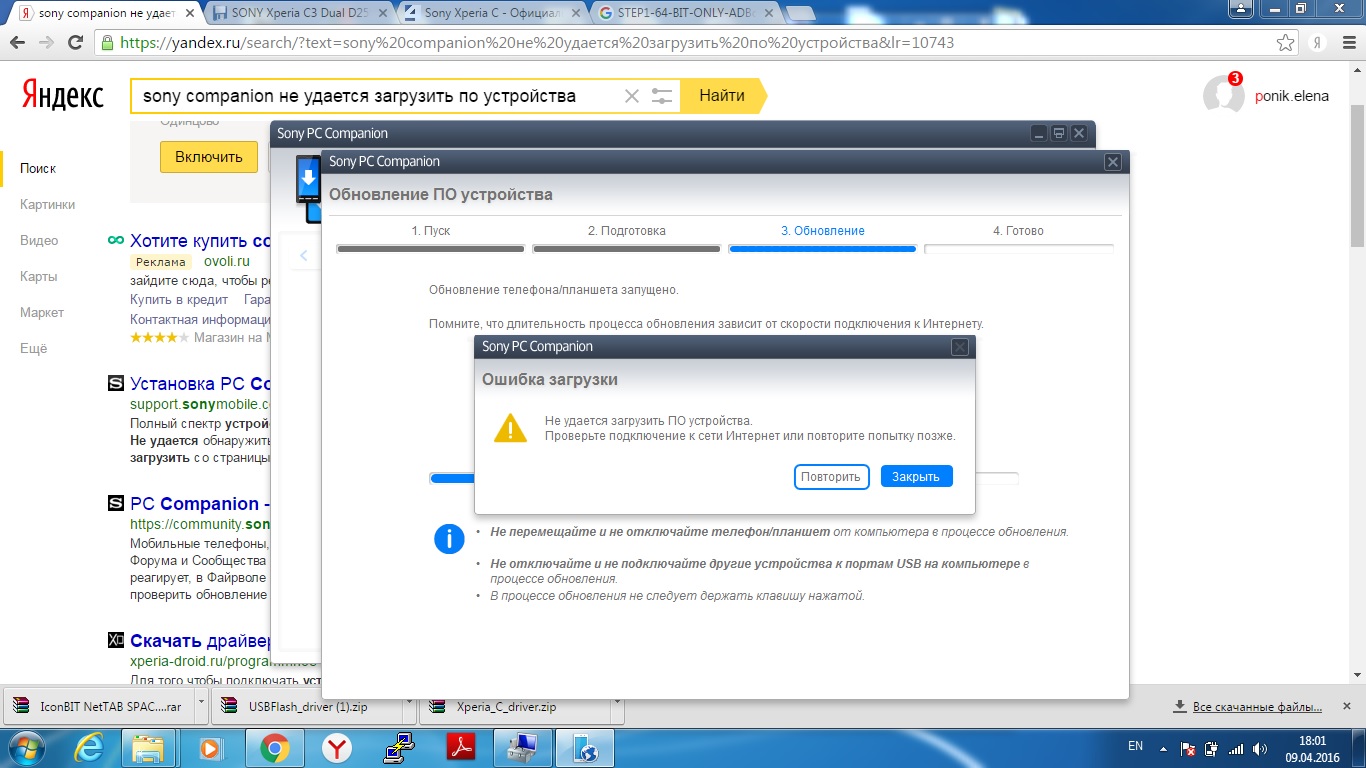Open Windows Explorer folder from taskbar
The width and height of the screenshot is (1366, 768).
click(x=148, y=747)
